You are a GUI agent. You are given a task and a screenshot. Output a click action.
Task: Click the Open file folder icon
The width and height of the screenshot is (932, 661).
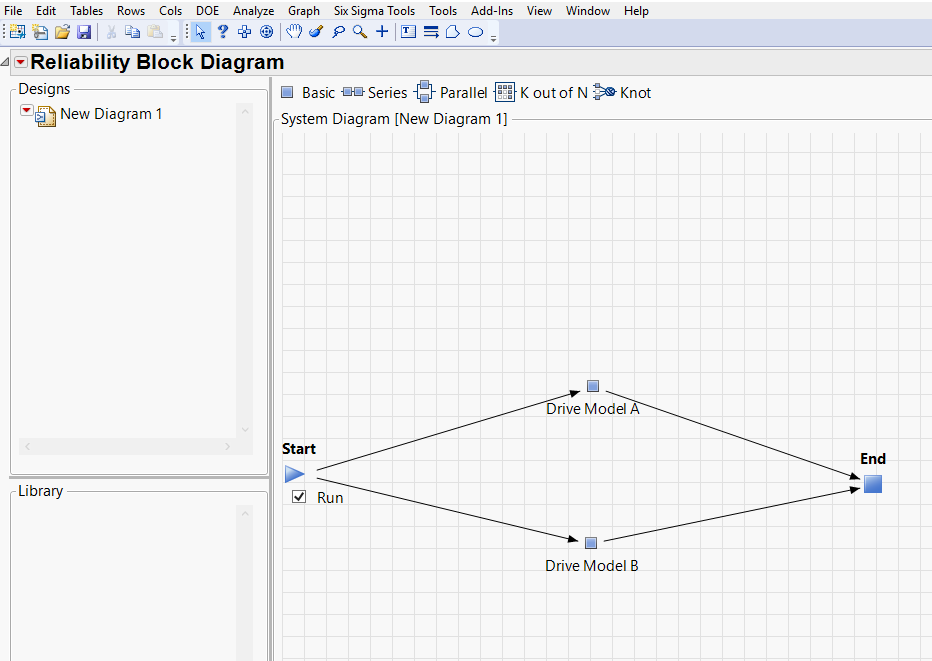(x=62, y=32)
